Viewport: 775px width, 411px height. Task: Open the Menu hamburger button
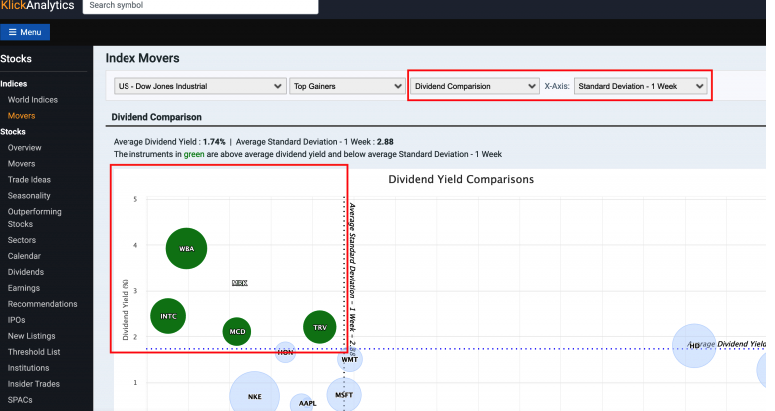25,32
